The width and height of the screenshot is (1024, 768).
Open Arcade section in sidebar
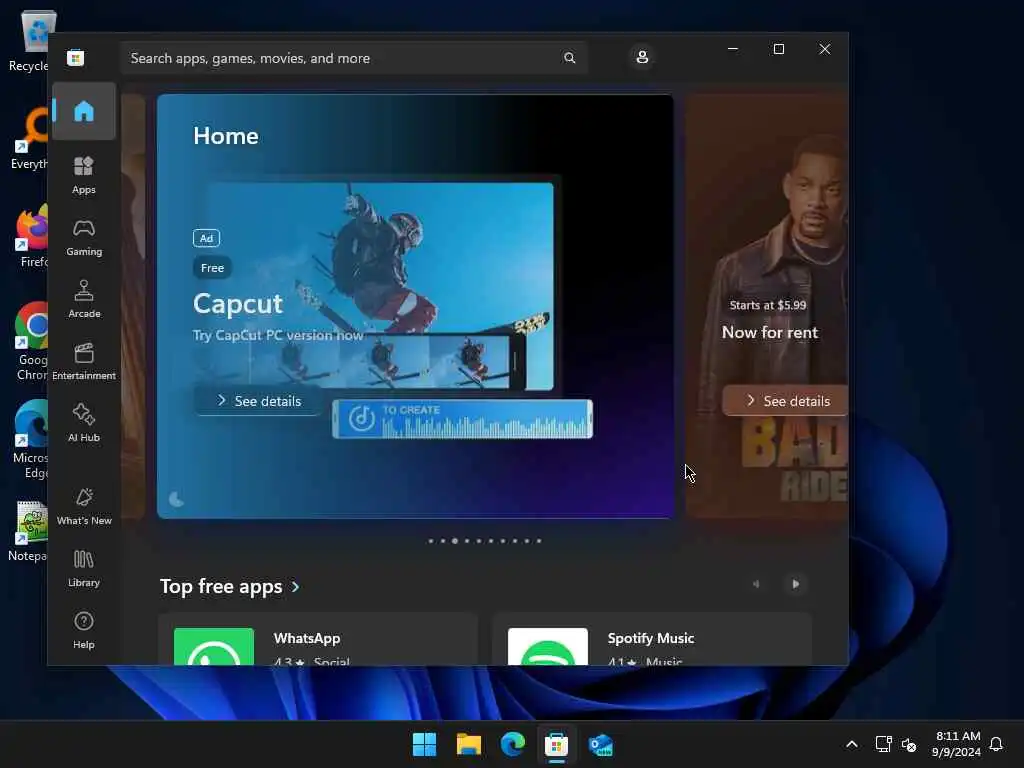coord(84,299)
